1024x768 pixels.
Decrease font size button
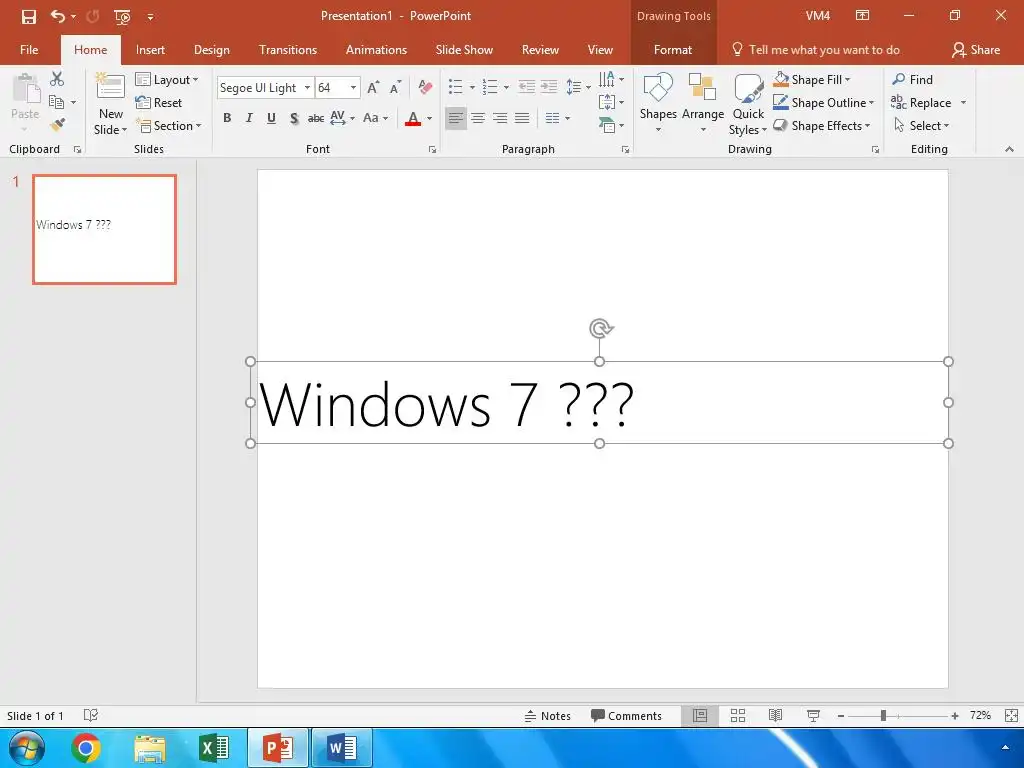[x=396, y=88]
